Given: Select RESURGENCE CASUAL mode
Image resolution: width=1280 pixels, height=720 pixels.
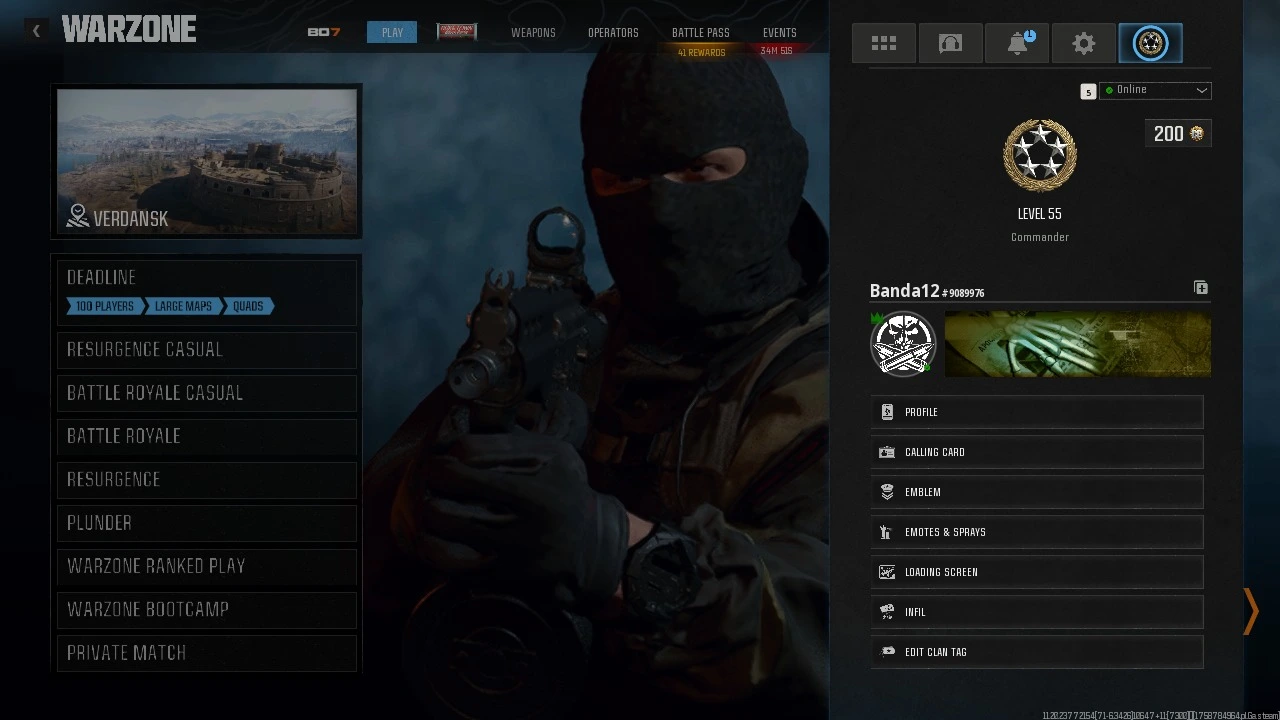Looking at the screenshot, I should (207, 350).
